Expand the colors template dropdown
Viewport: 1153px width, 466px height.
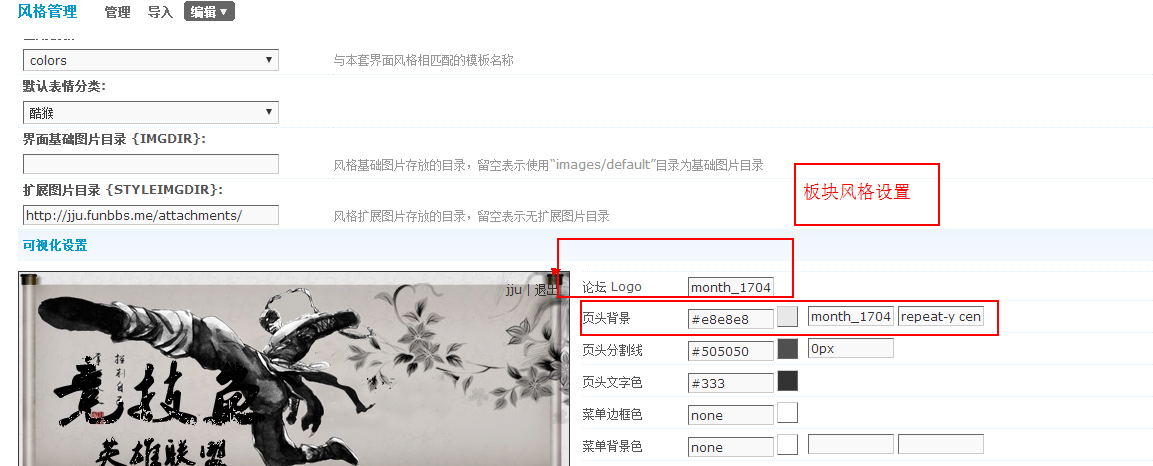pyautogui.click(x=151, y=60)
